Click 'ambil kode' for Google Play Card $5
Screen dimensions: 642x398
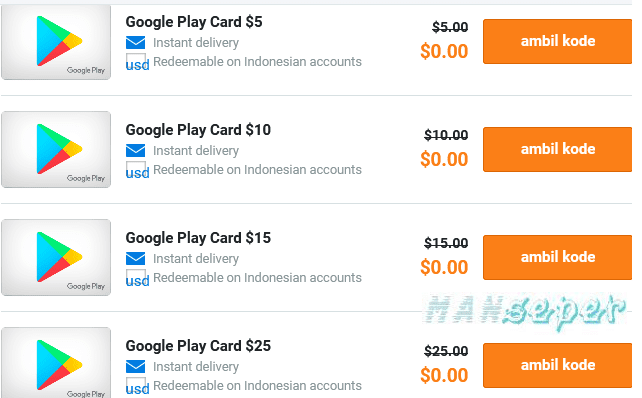[557, 41]
